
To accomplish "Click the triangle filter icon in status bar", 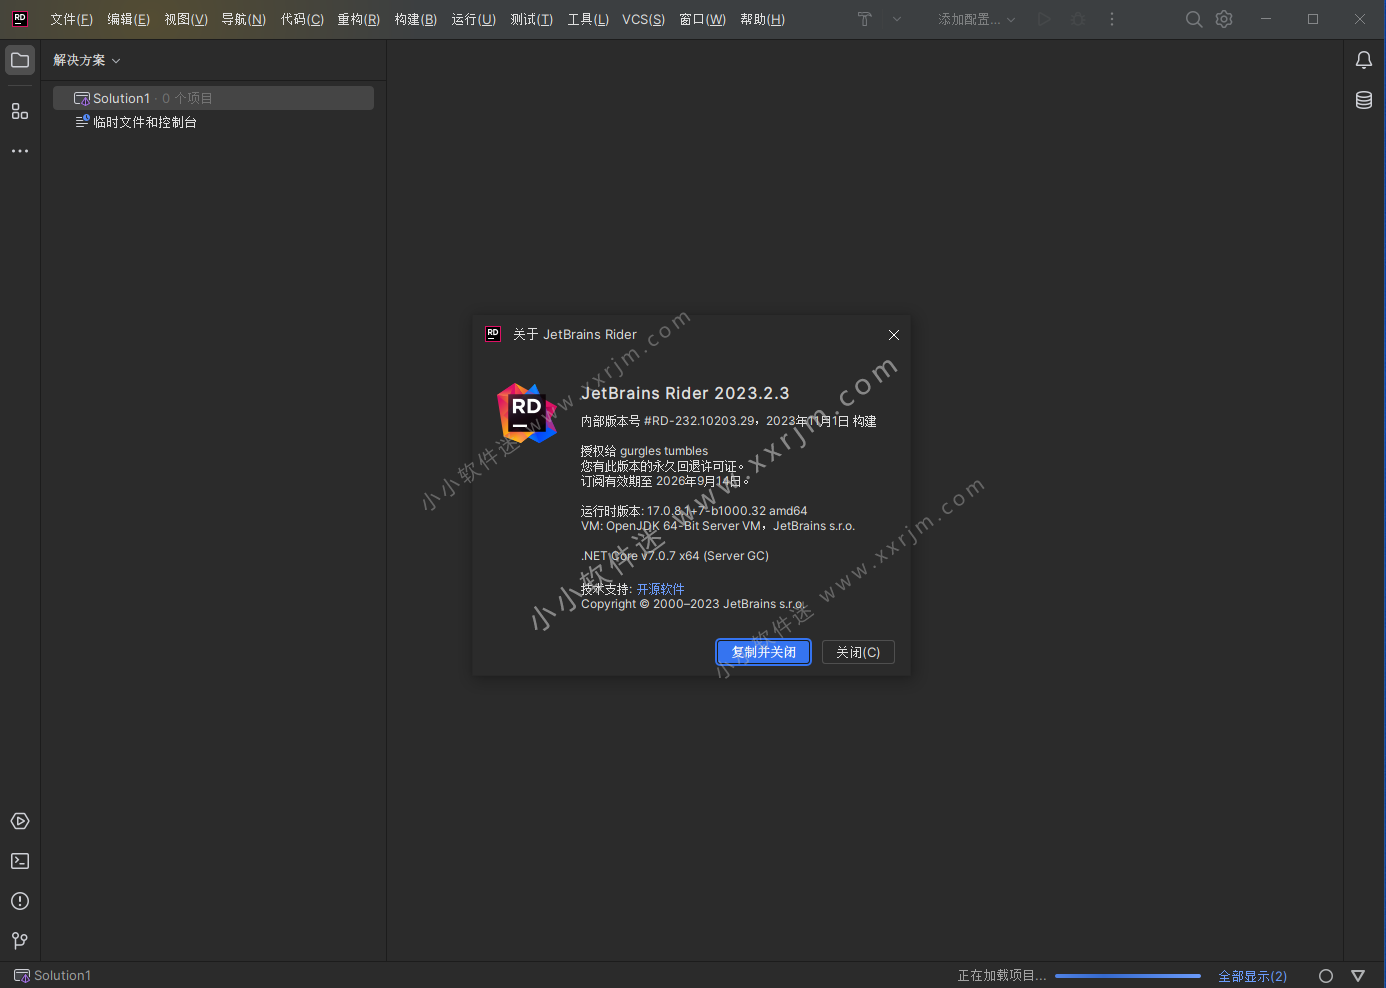I will tap(1358, 976).
